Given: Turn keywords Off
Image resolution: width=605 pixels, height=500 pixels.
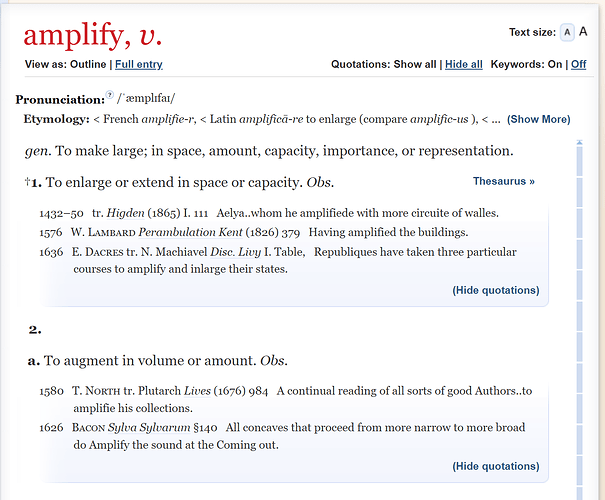Looking at the screenshot, I should [578, 64].
